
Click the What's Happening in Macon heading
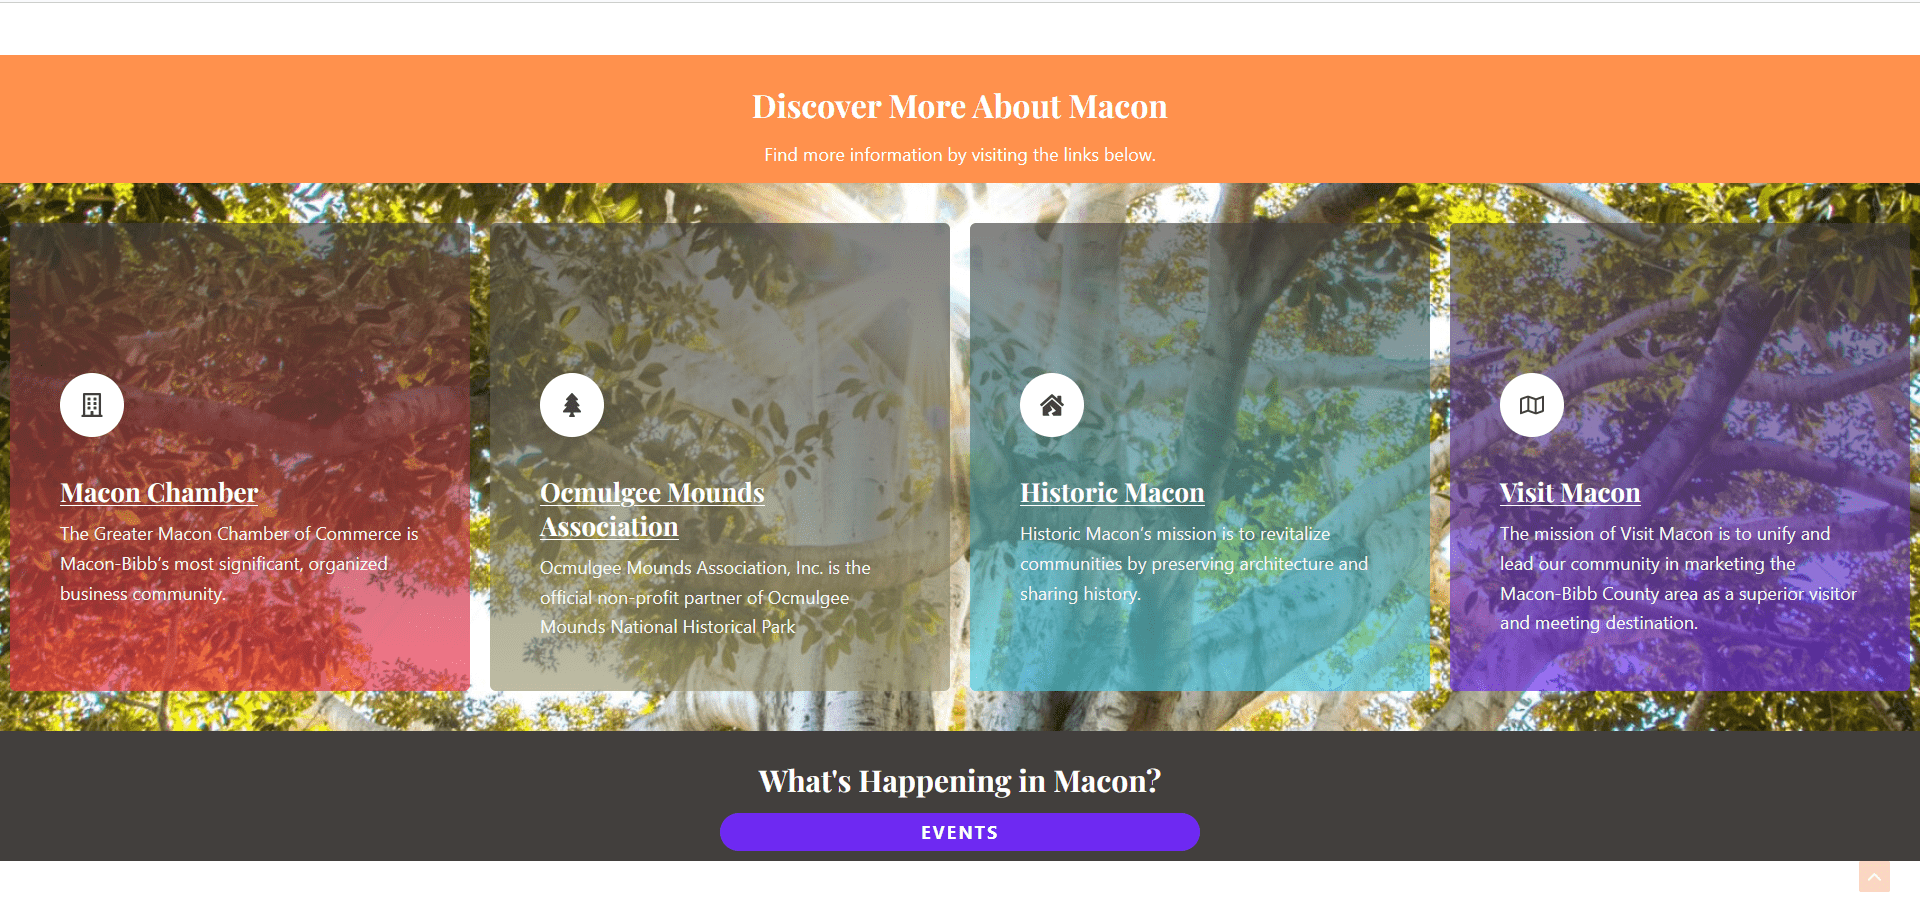(960, 781)
